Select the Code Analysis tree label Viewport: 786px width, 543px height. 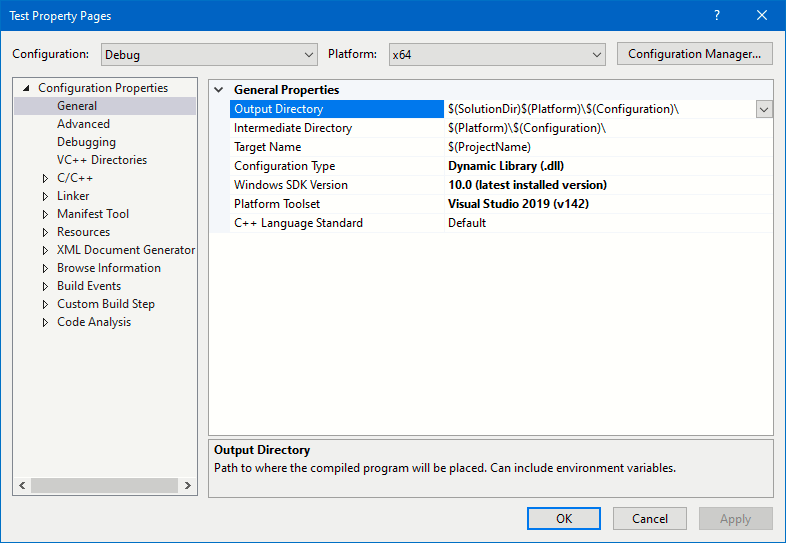point(94,322)
